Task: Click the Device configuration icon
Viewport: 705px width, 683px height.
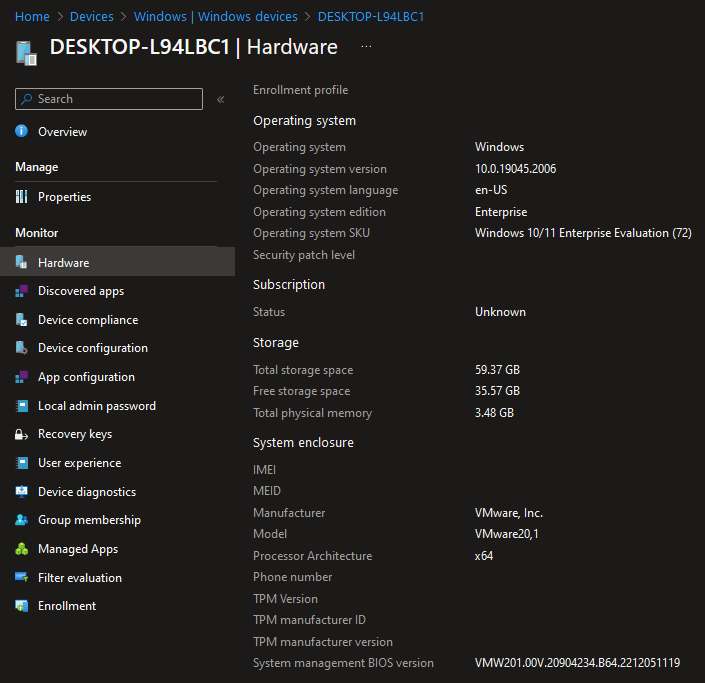Action: 22,348
